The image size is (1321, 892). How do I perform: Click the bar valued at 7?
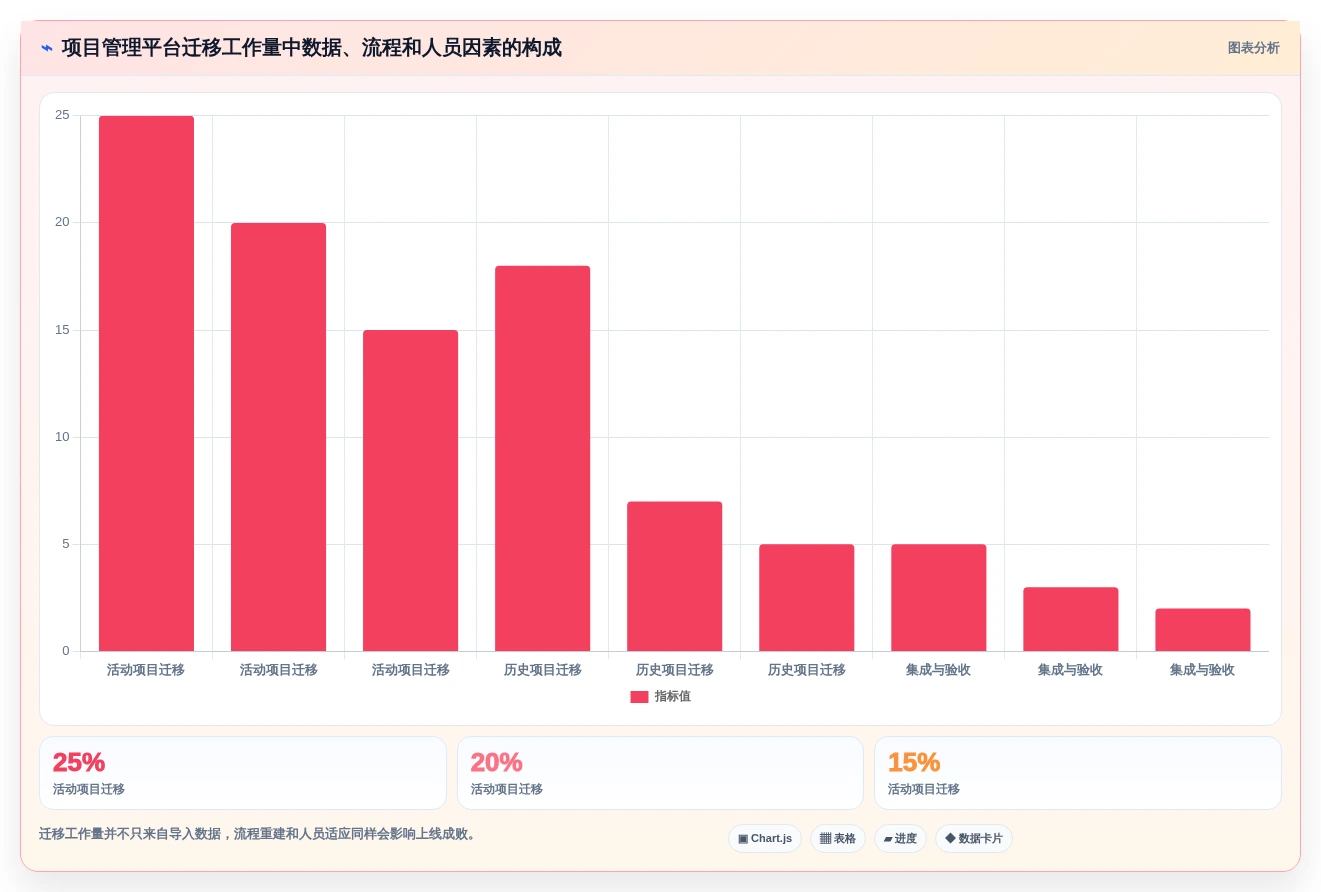point(674,577)
